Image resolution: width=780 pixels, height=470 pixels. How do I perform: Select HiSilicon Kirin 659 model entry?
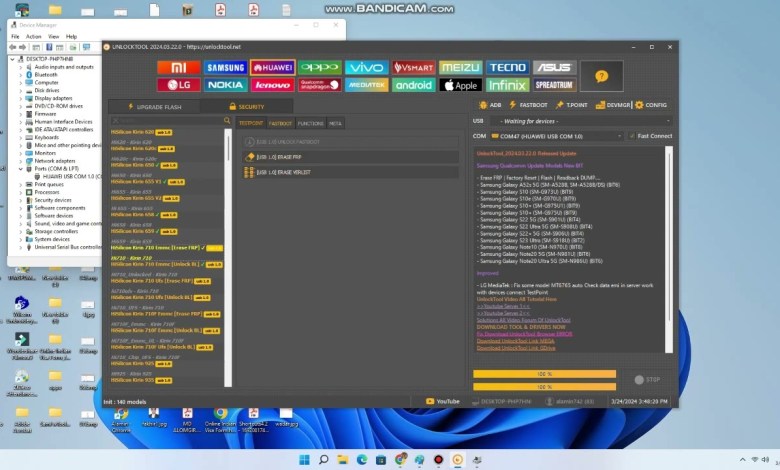144,231
